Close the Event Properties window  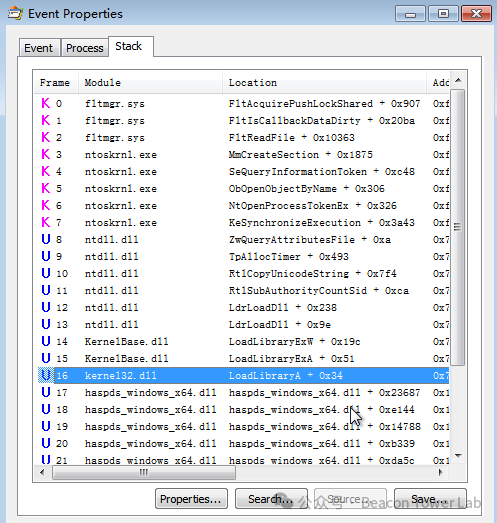point(476,14)
